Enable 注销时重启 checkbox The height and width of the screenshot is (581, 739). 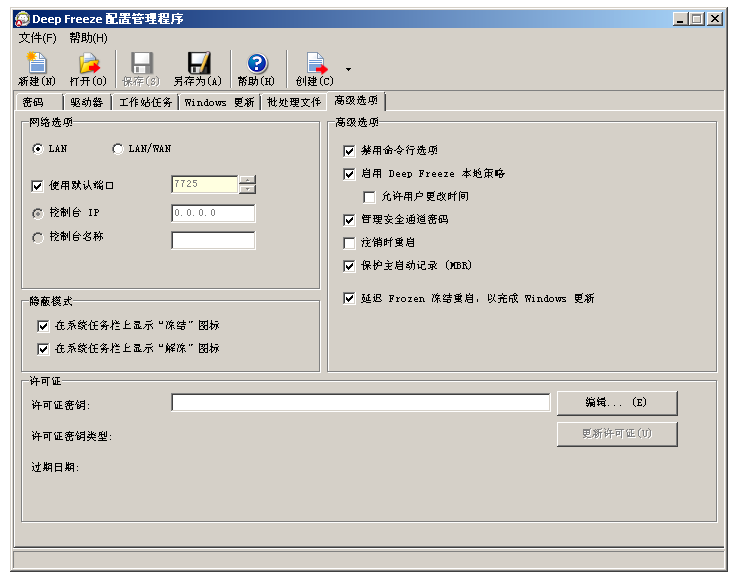tap(349, 243)
